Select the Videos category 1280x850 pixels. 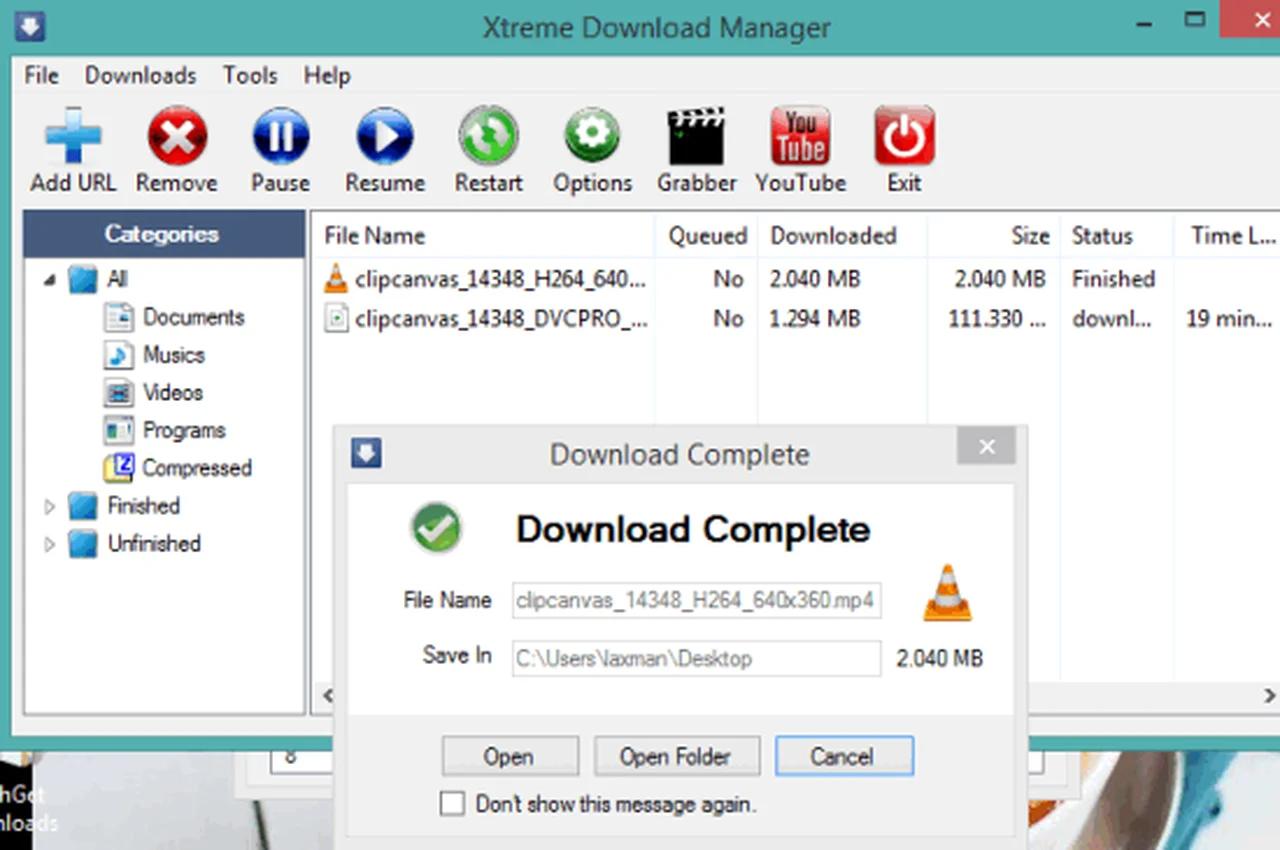tap(172, 392)
